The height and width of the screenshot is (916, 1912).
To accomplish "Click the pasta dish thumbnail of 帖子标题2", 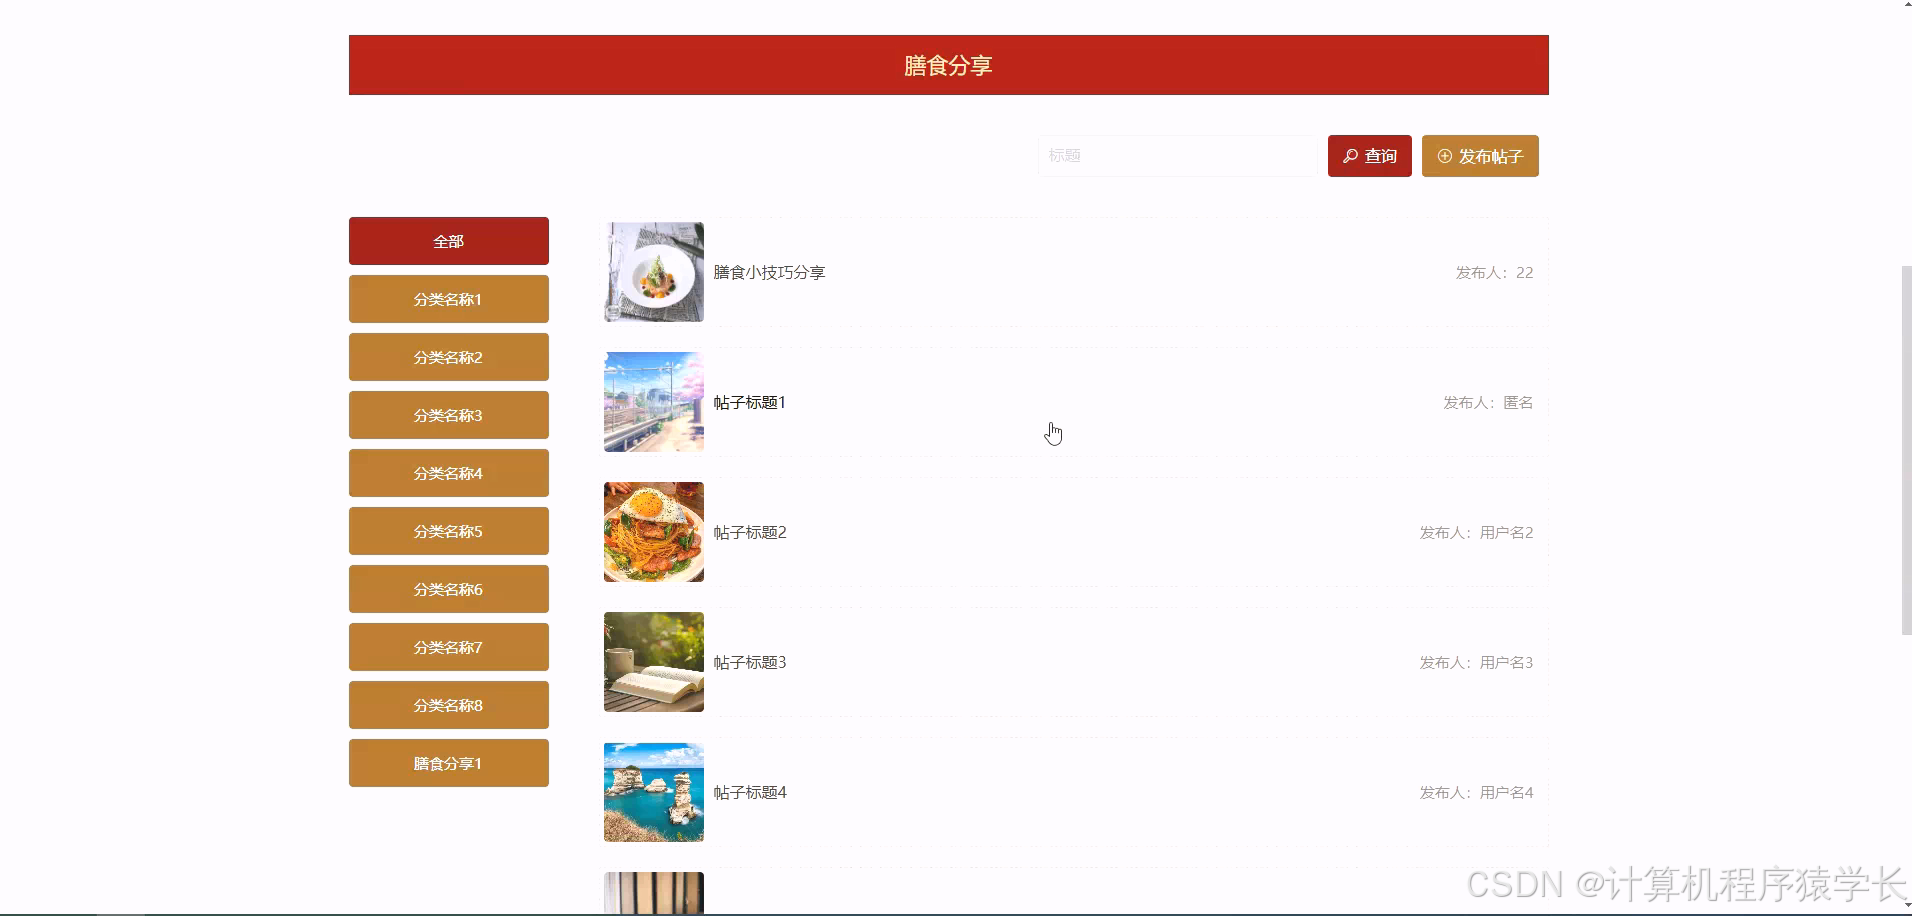I will (x=652, y=531).
